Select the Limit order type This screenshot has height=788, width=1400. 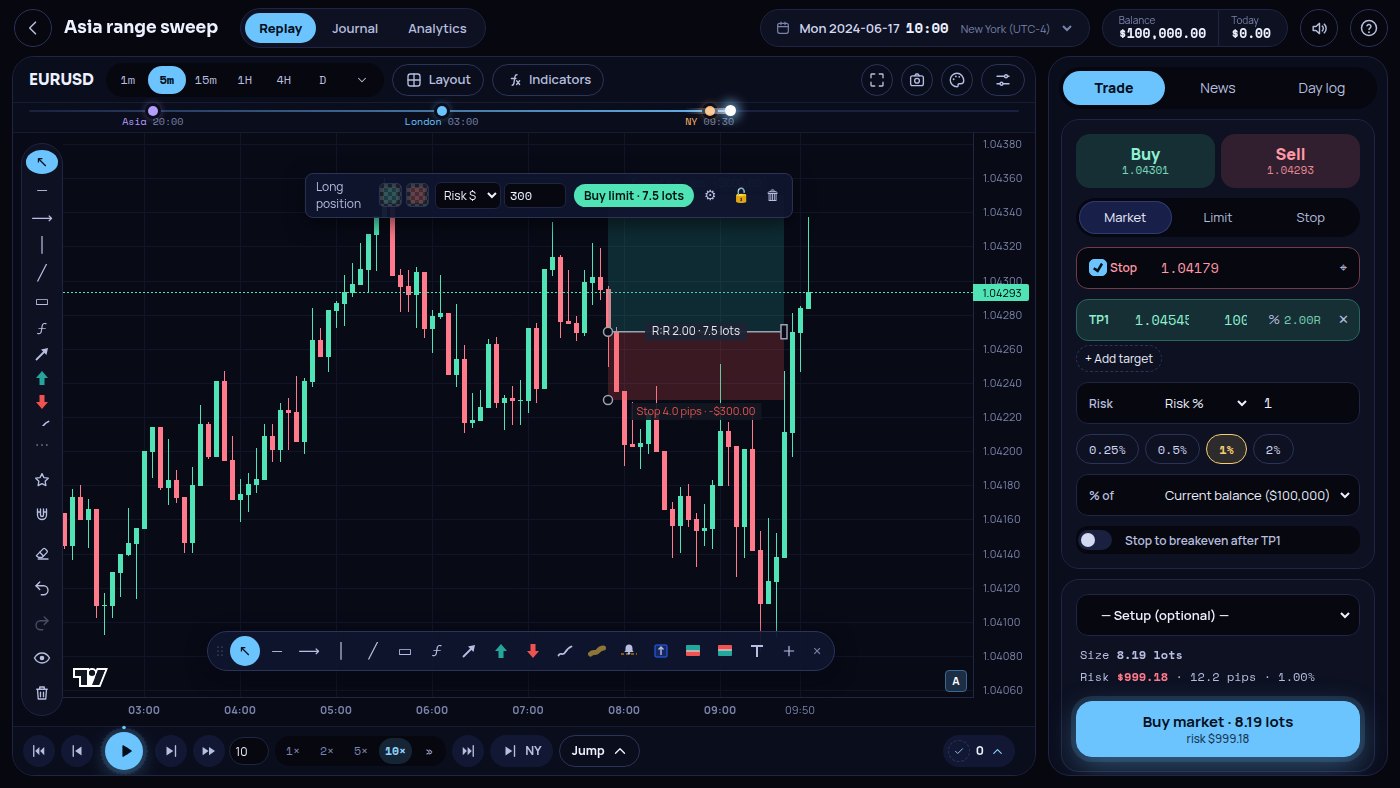1217,217
